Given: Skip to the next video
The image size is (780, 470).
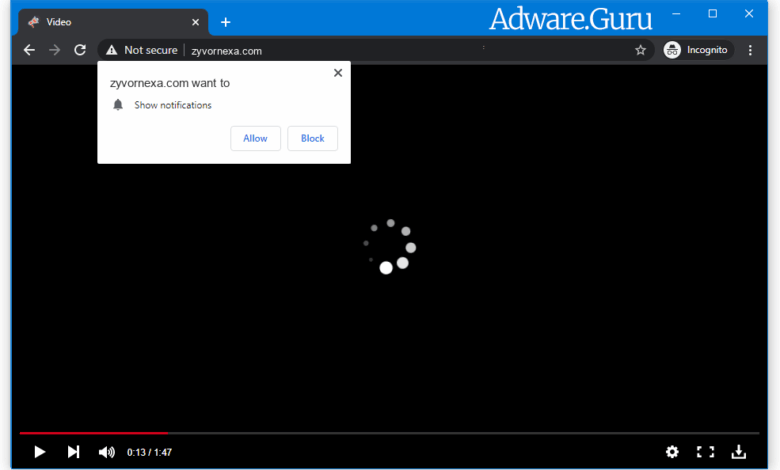Looking at the screenshot, I should [x=73, y=452].
